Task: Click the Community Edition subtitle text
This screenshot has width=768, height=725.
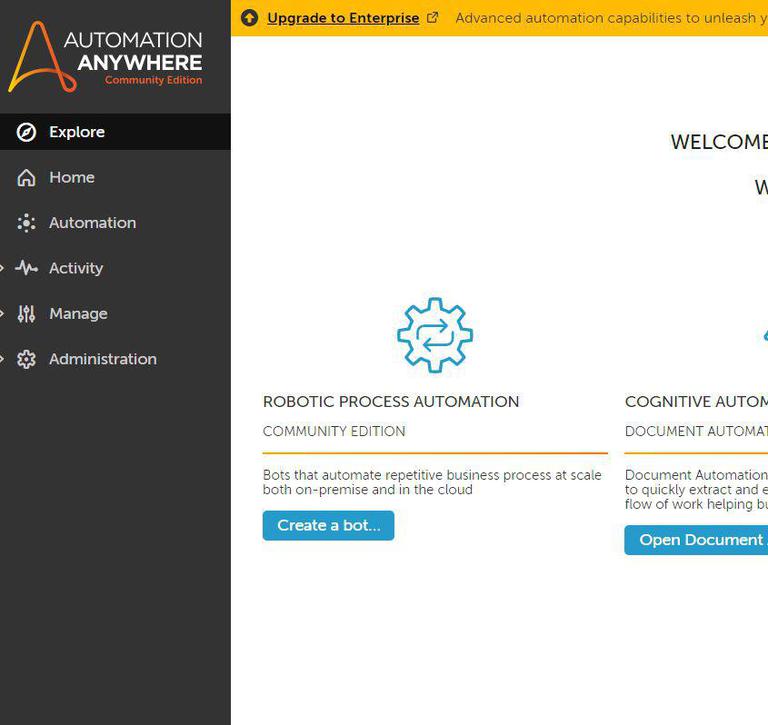Action: [x=334, y=431]
